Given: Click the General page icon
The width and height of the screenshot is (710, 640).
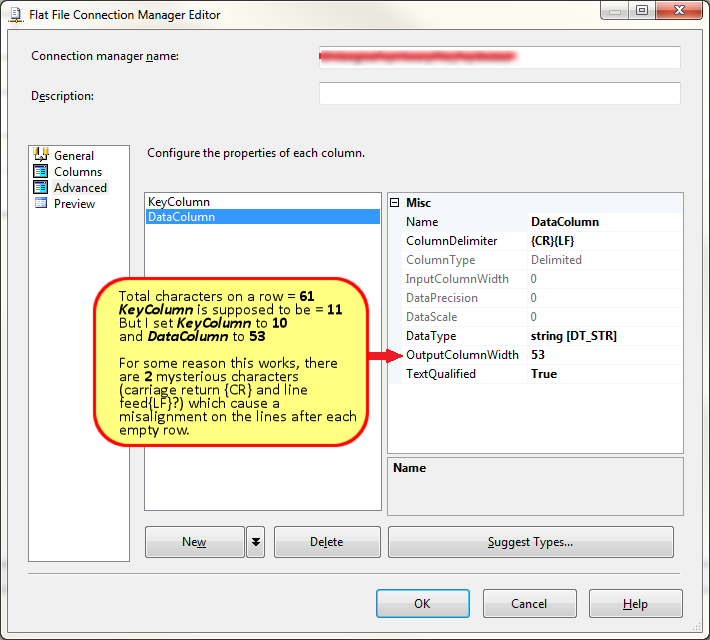Looking at the screenshot, I should tap(41, 155).
